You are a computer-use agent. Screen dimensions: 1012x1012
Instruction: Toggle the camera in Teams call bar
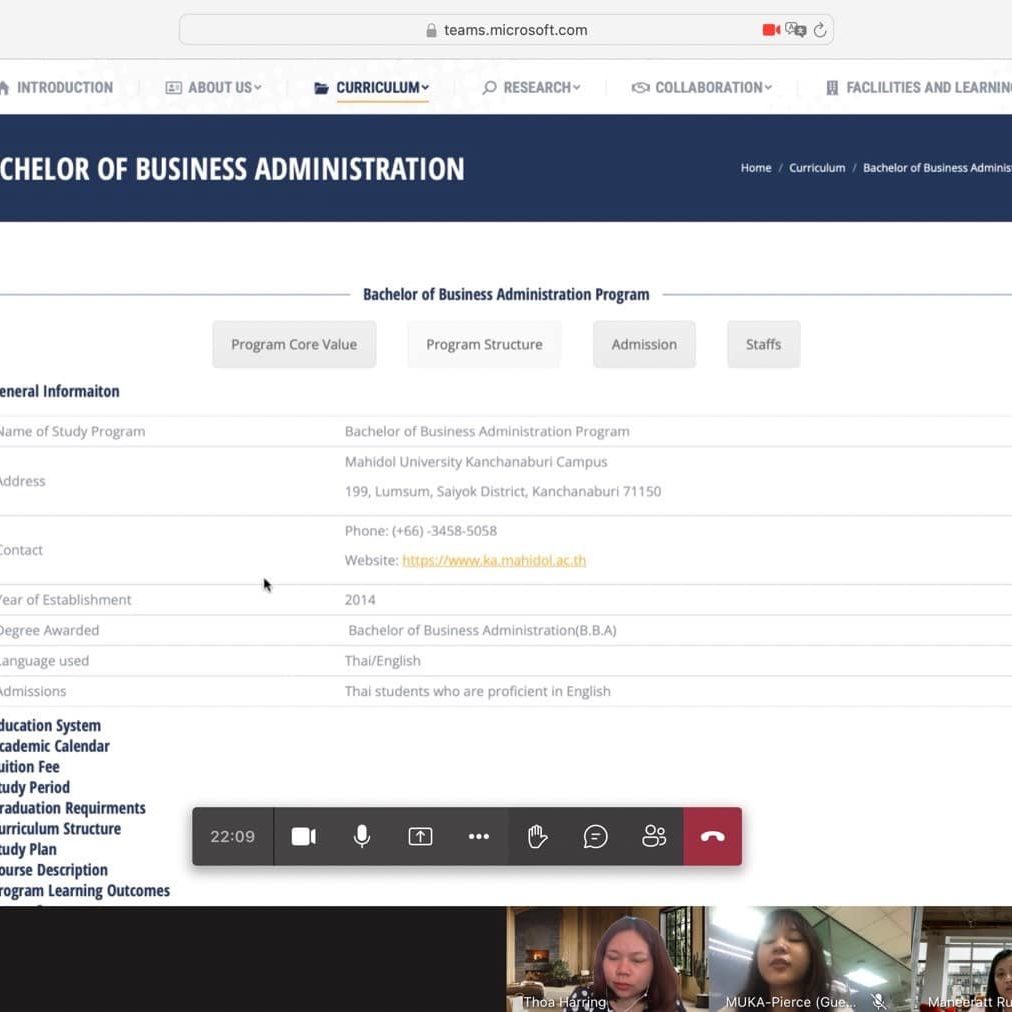pyautogui.click(x=303, y=837)
